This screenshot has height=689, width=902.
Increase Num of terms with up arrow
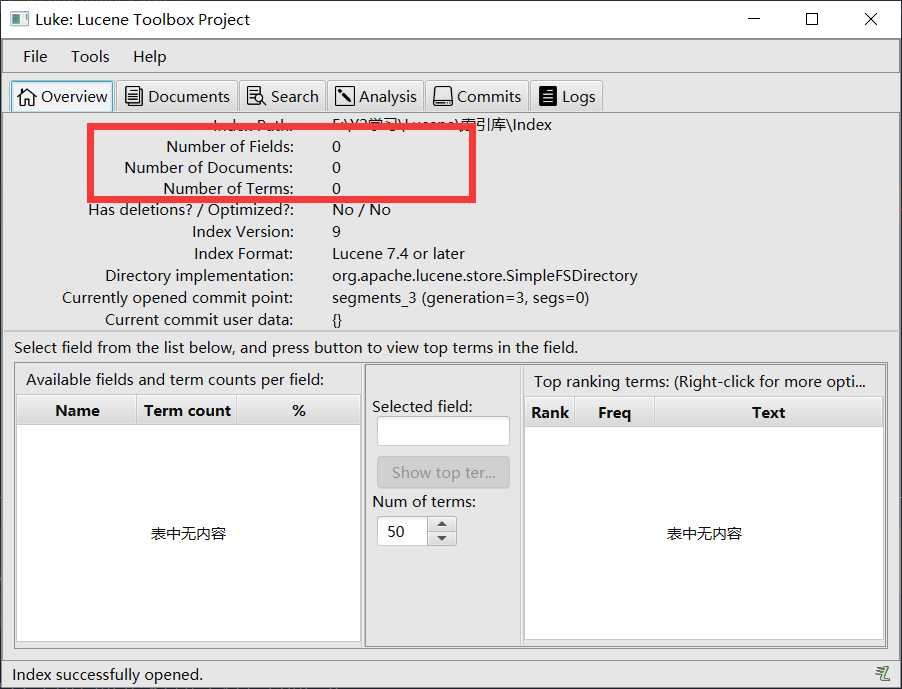pyautogui.click(x=442, y=524)
